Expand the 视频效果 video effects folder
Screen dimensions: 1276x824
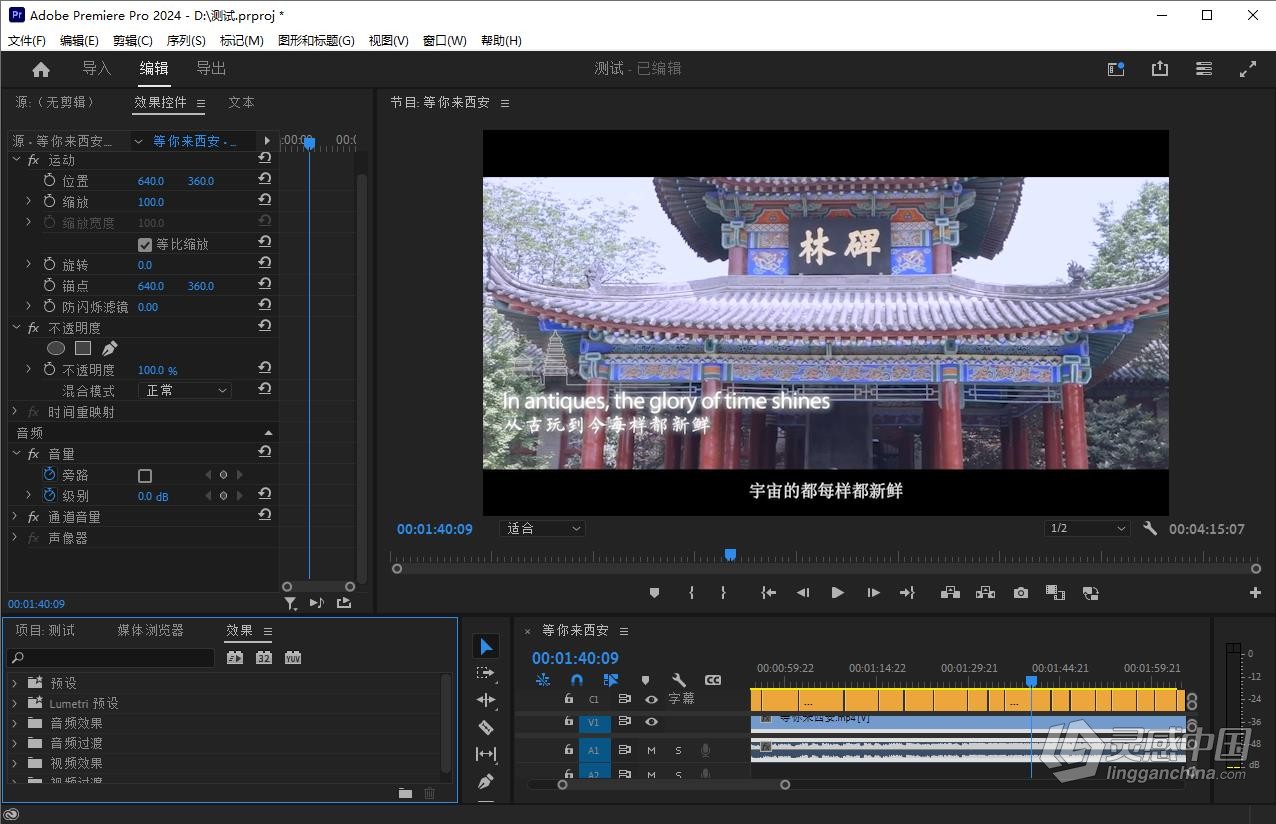15,763
